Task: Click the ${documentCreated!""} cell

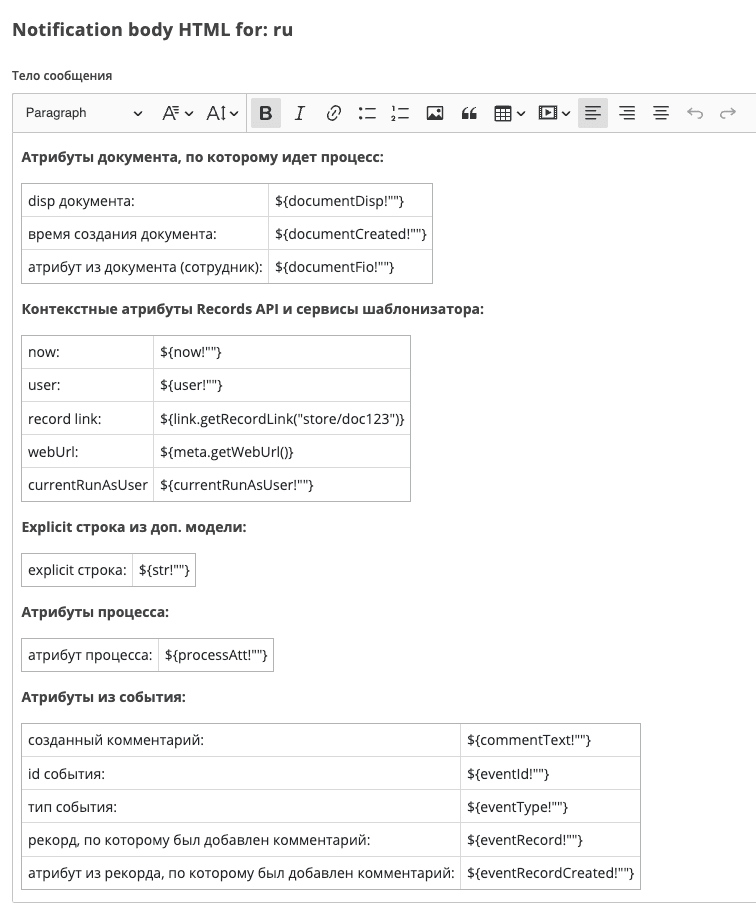Action: point(350,234)
